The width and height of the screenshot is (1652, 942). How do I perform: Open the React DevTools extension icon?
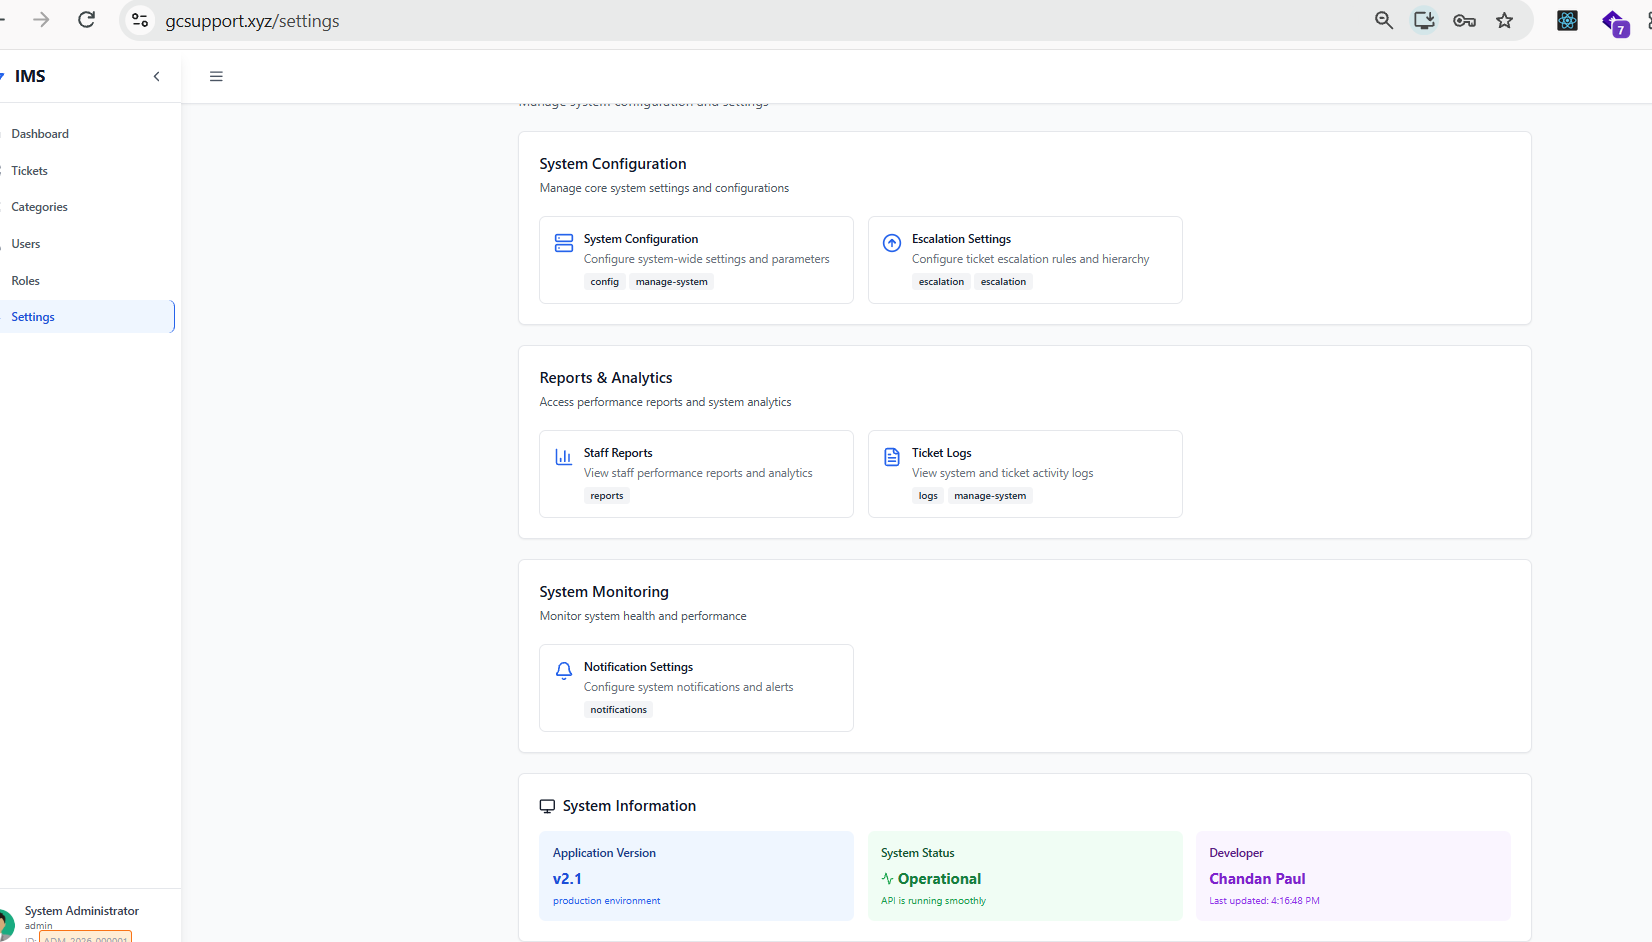tap(1567, 20)
